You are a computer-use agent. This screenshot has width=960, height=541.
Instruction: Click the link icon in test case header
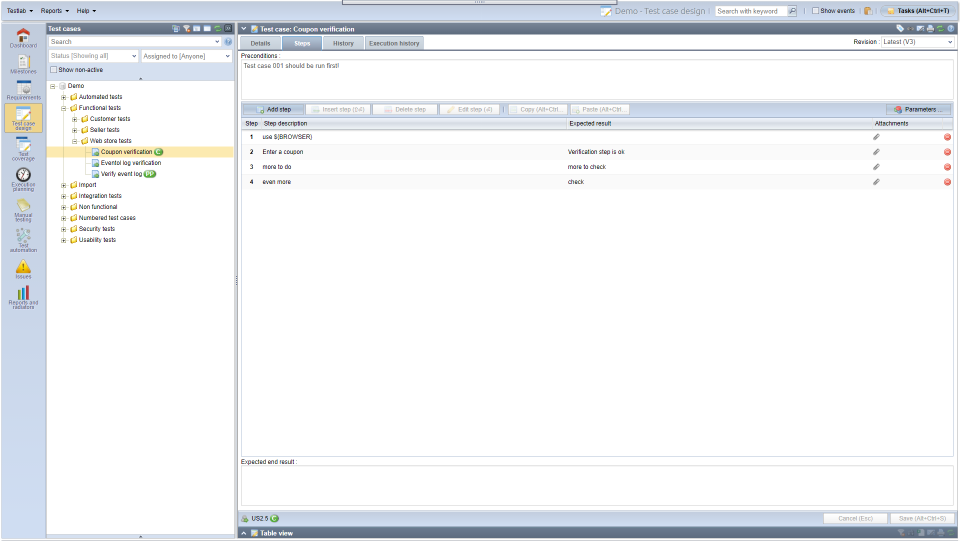tap(910, 29)
